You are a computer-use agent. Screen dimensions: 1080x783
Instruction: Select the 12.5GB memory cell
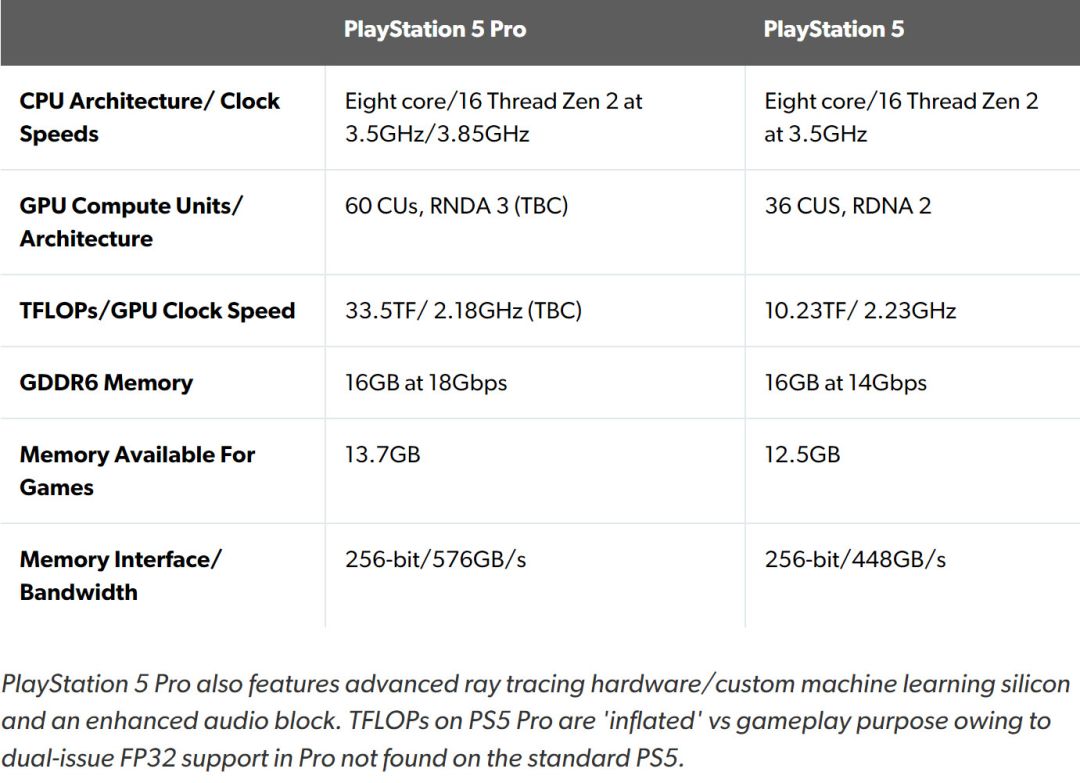802,455
